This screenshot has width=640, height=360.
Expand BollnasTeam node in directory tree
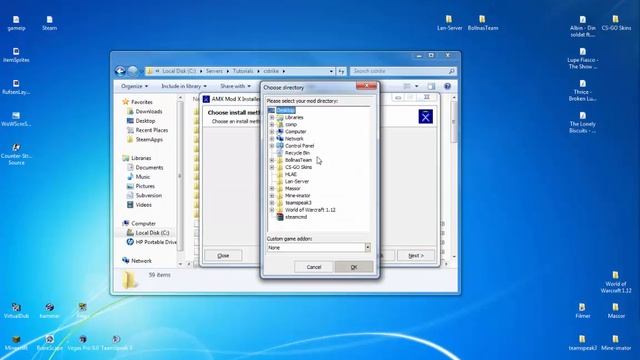point(272,160)
